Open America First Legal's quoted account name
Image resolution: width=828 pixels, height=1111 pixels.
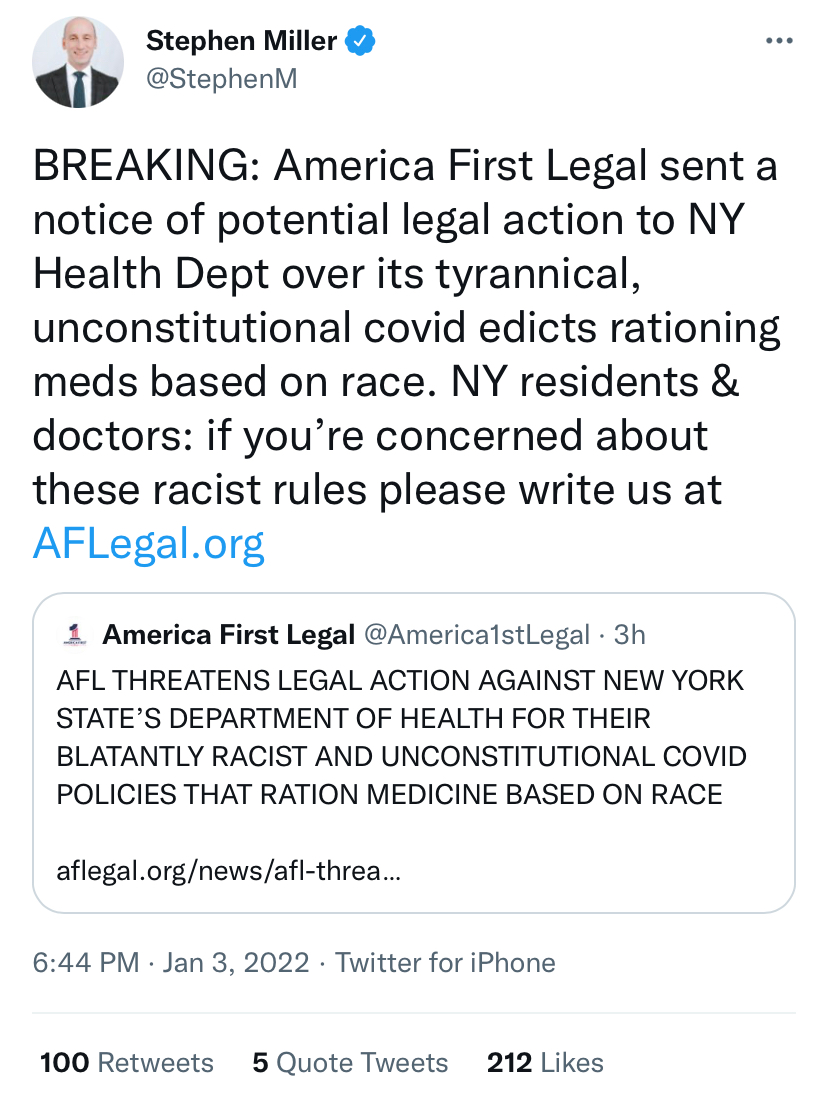point(229,634)
